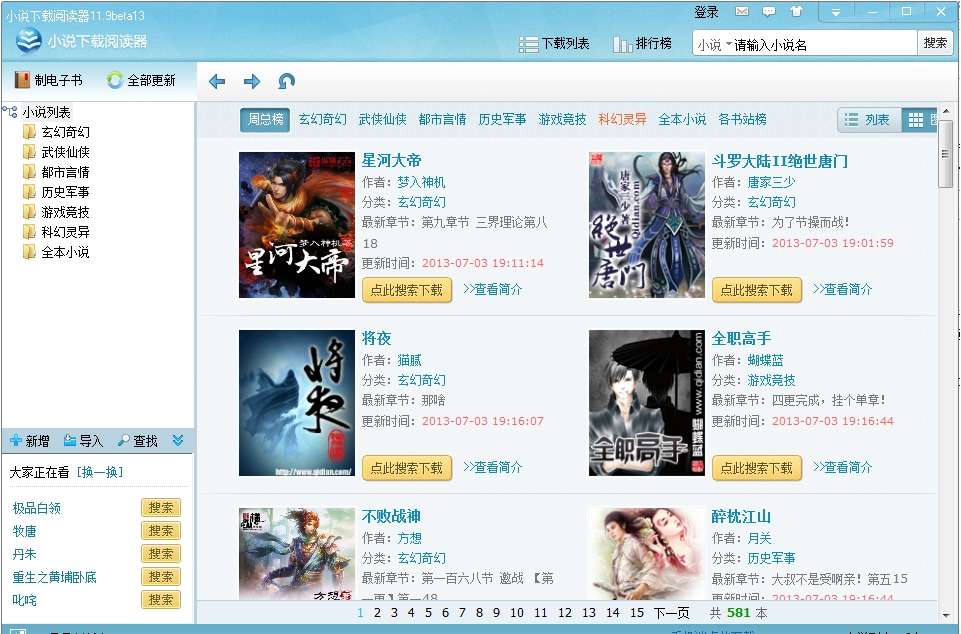
Task: Click 点此搜索下载 for 全职高手
Action: coord(757,468)
